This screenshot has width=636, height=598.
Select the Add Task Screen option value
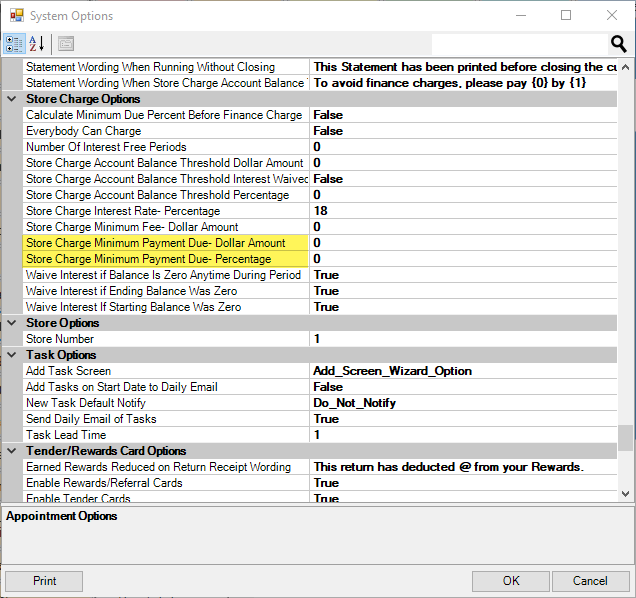pyautogui.click(x=462, y=371)
